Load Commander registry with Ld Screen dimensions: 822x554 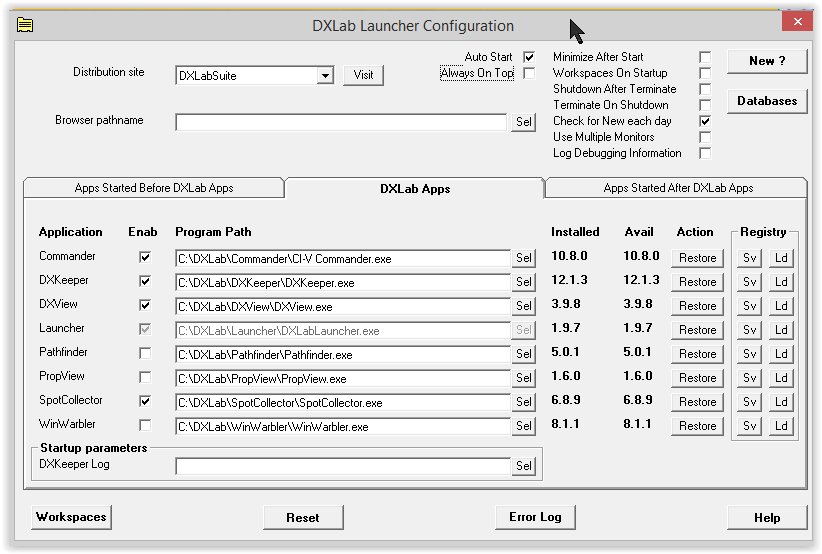pyautogui.click(x=781, y=258)
